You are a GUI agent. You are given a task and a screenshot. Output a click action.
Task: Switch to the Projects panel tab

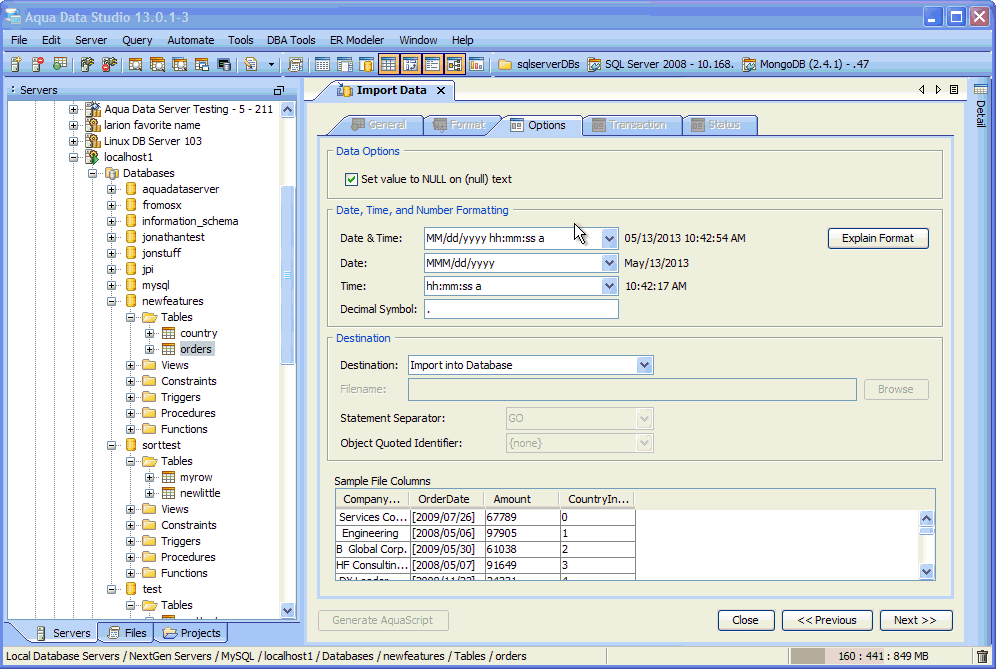tap(192, 633)
